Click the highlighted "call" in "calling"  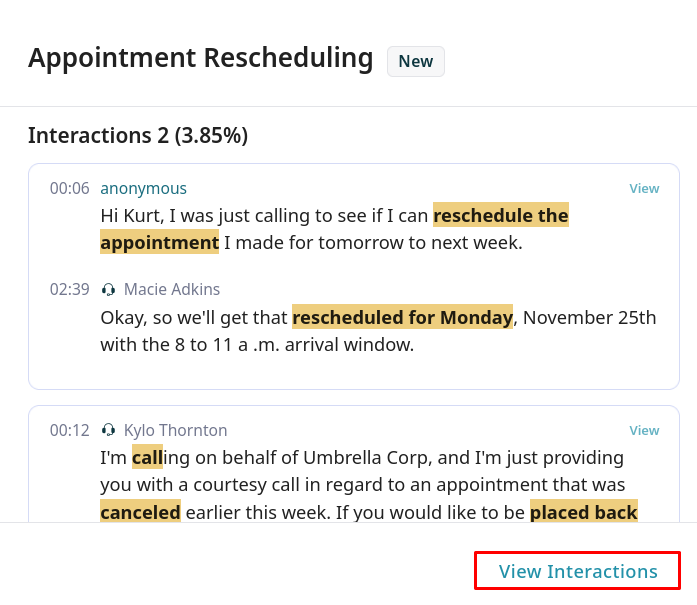click(x=147, y=457)
